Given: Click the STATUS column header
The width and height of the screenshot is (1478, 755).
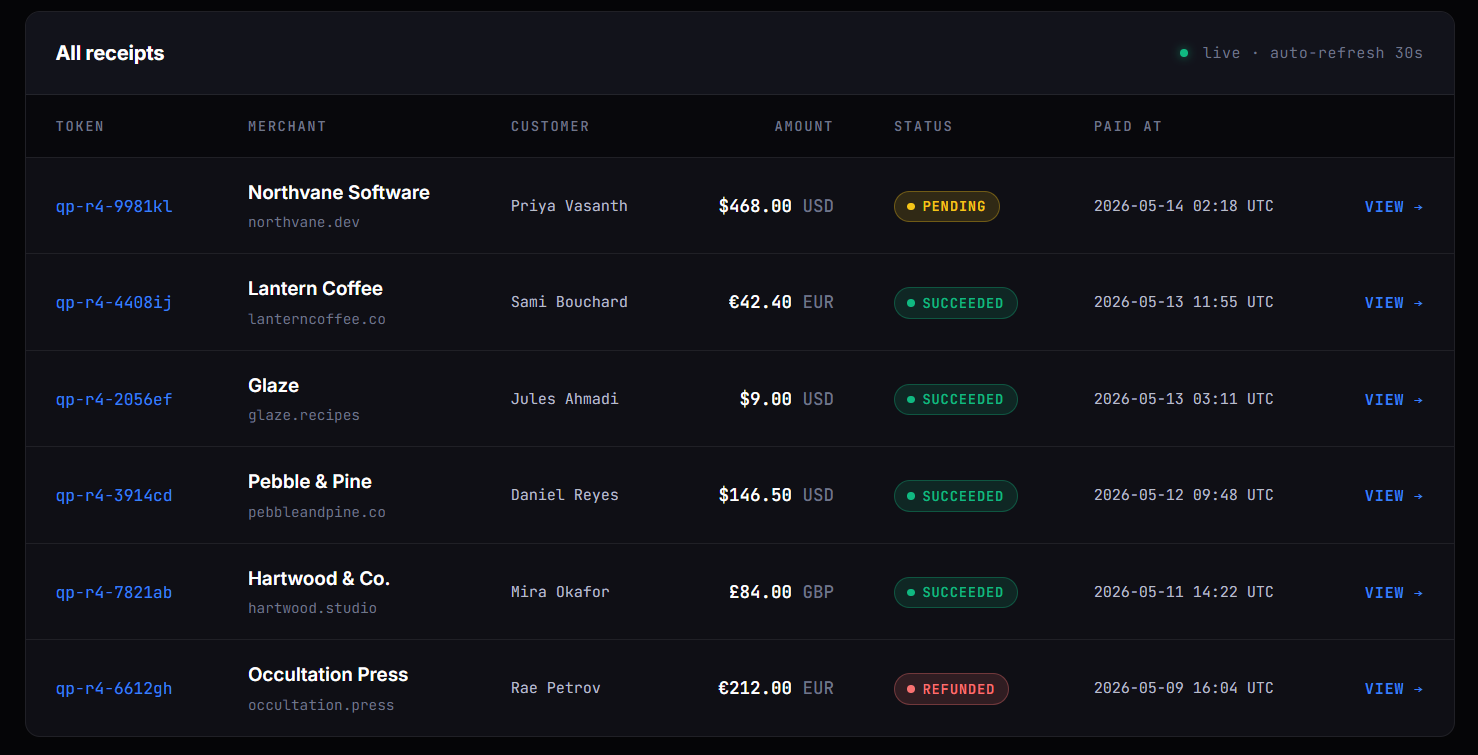Looking at the screenshot, I should click(x=923, y=126).
